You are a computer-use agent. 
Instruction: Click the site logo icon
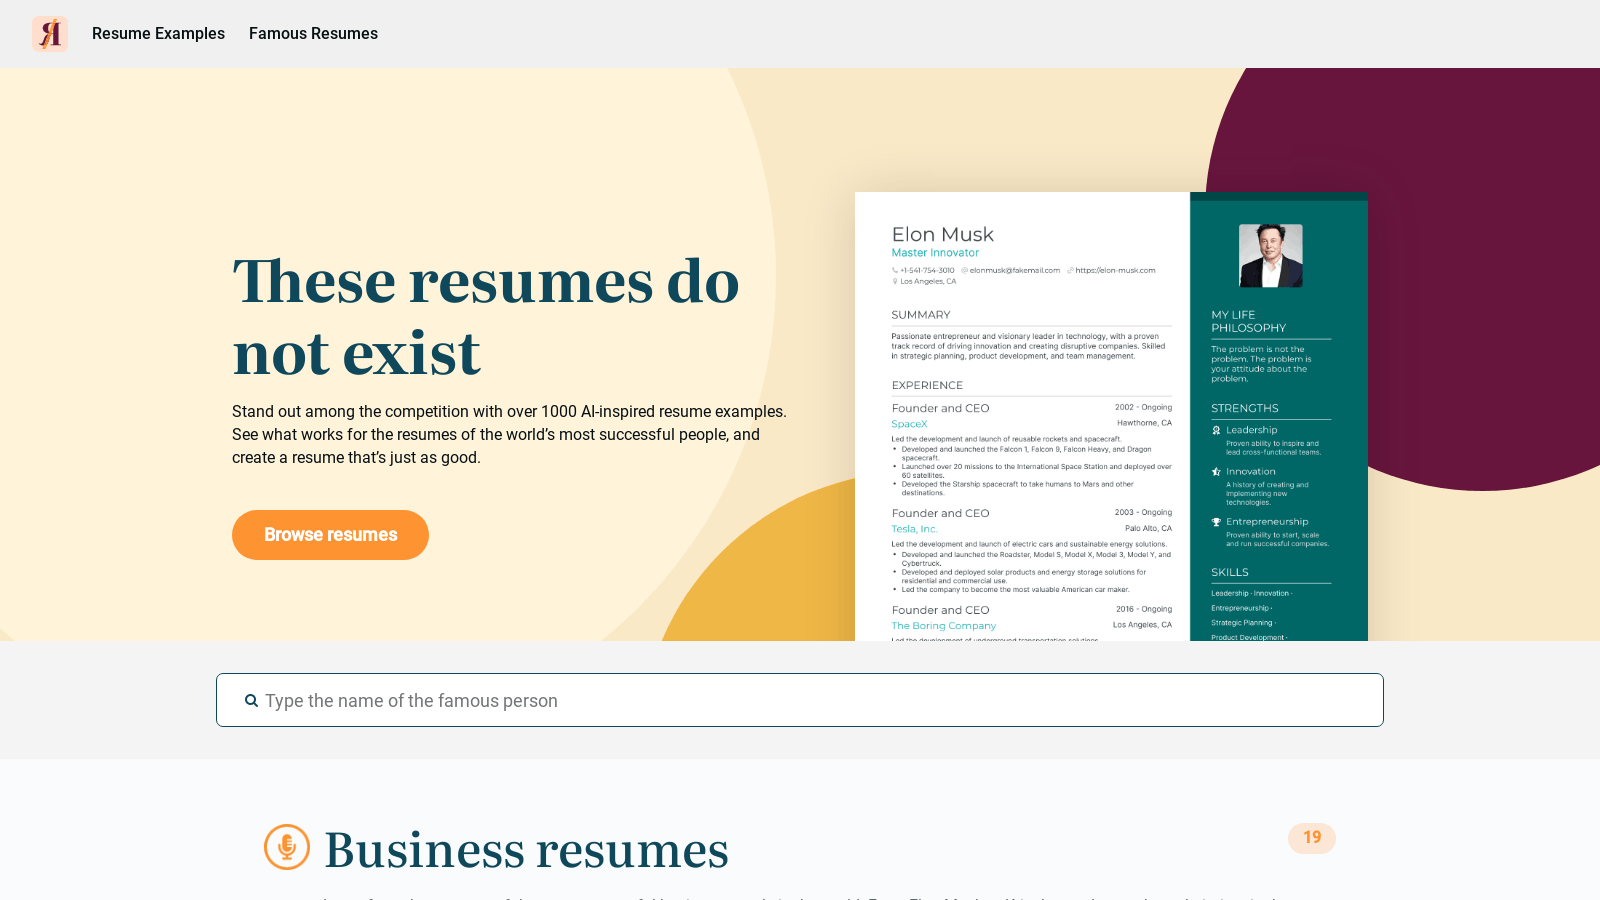coord(50,34)
